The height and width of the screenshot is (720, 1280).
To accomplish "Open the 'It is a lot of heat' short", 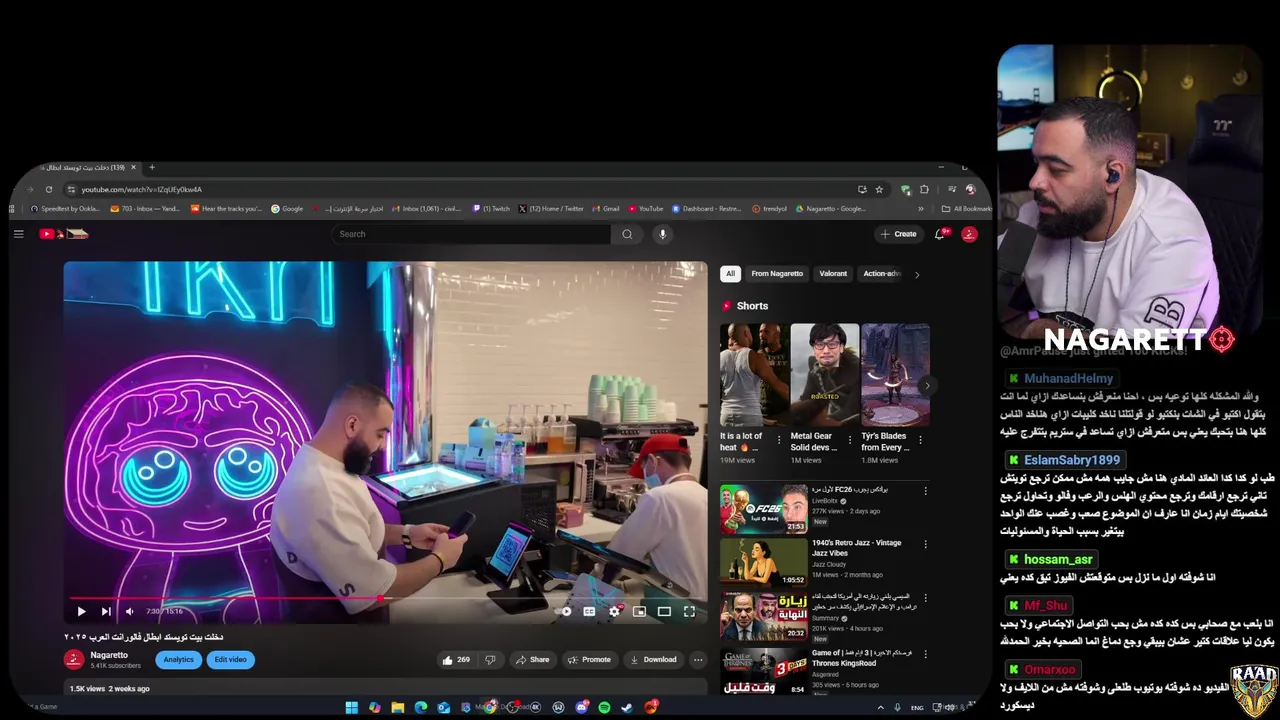I will pos(753,375).
